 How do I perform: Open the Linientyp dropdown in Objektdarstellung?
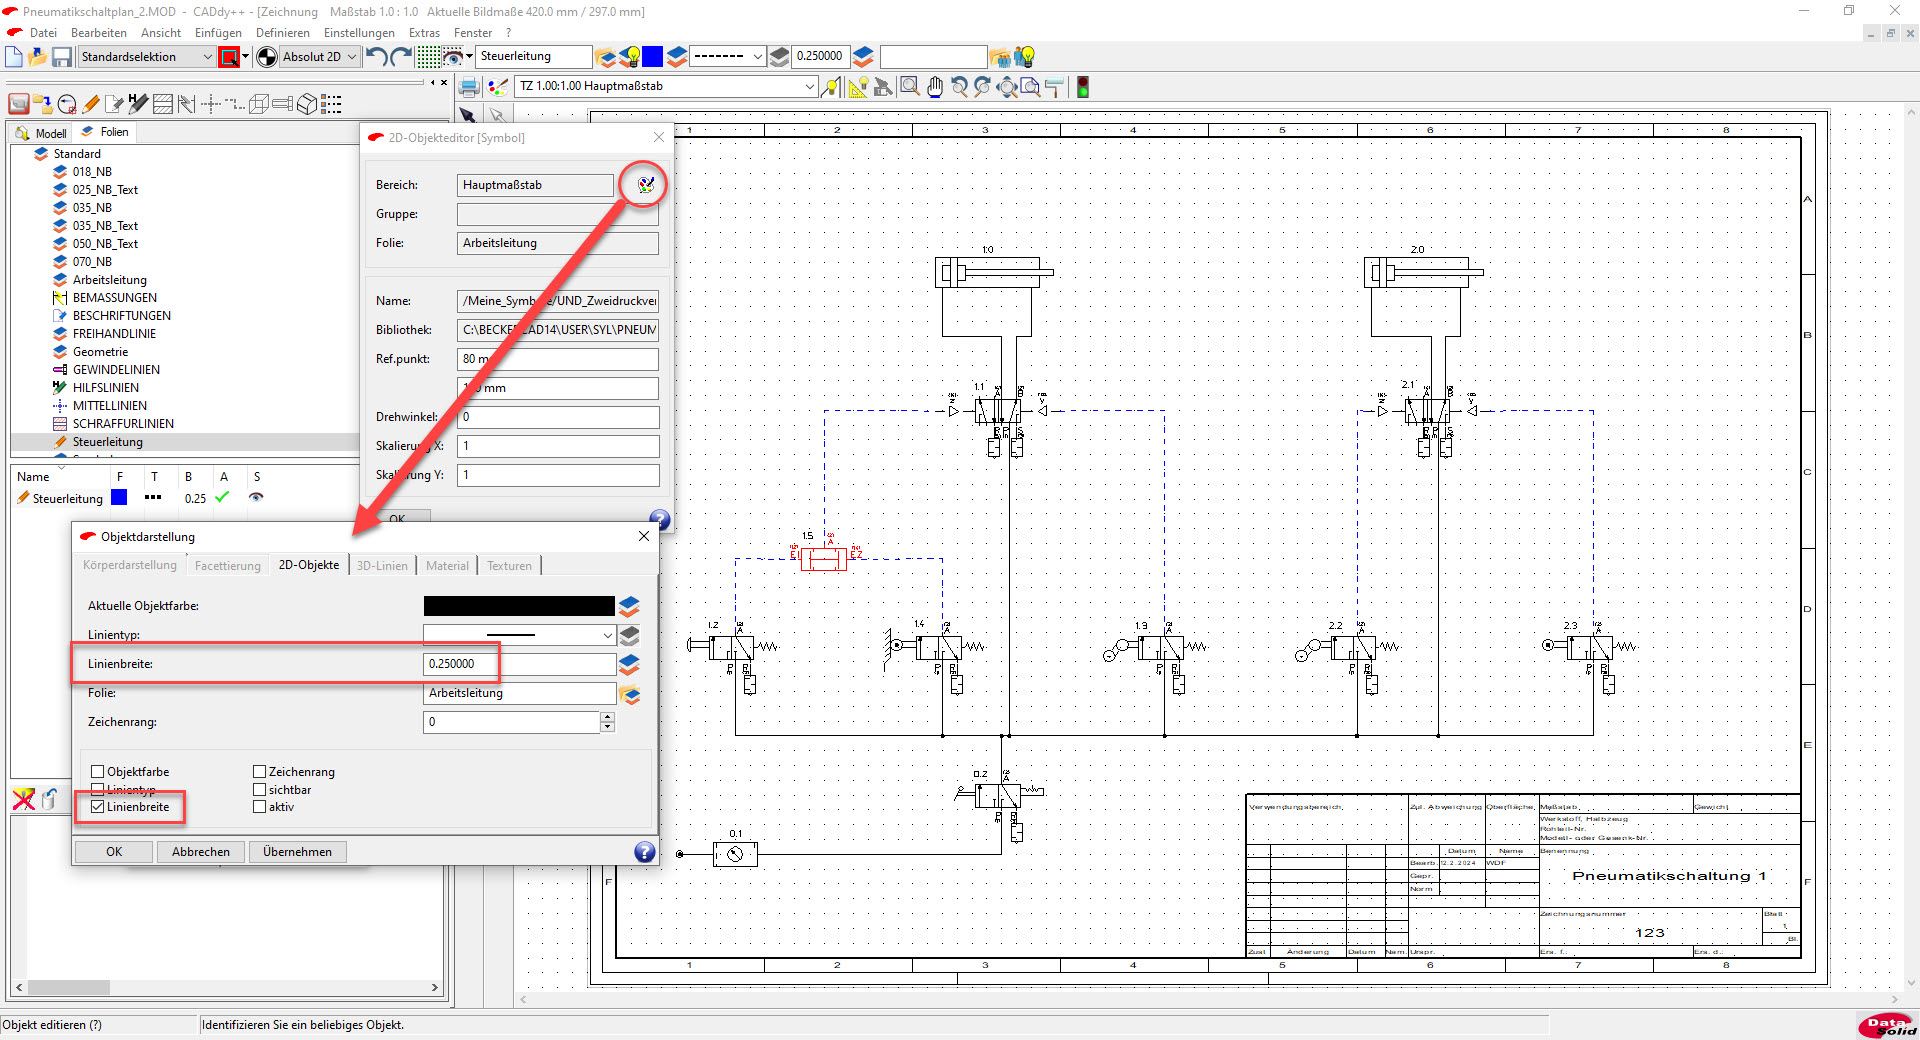607,635
